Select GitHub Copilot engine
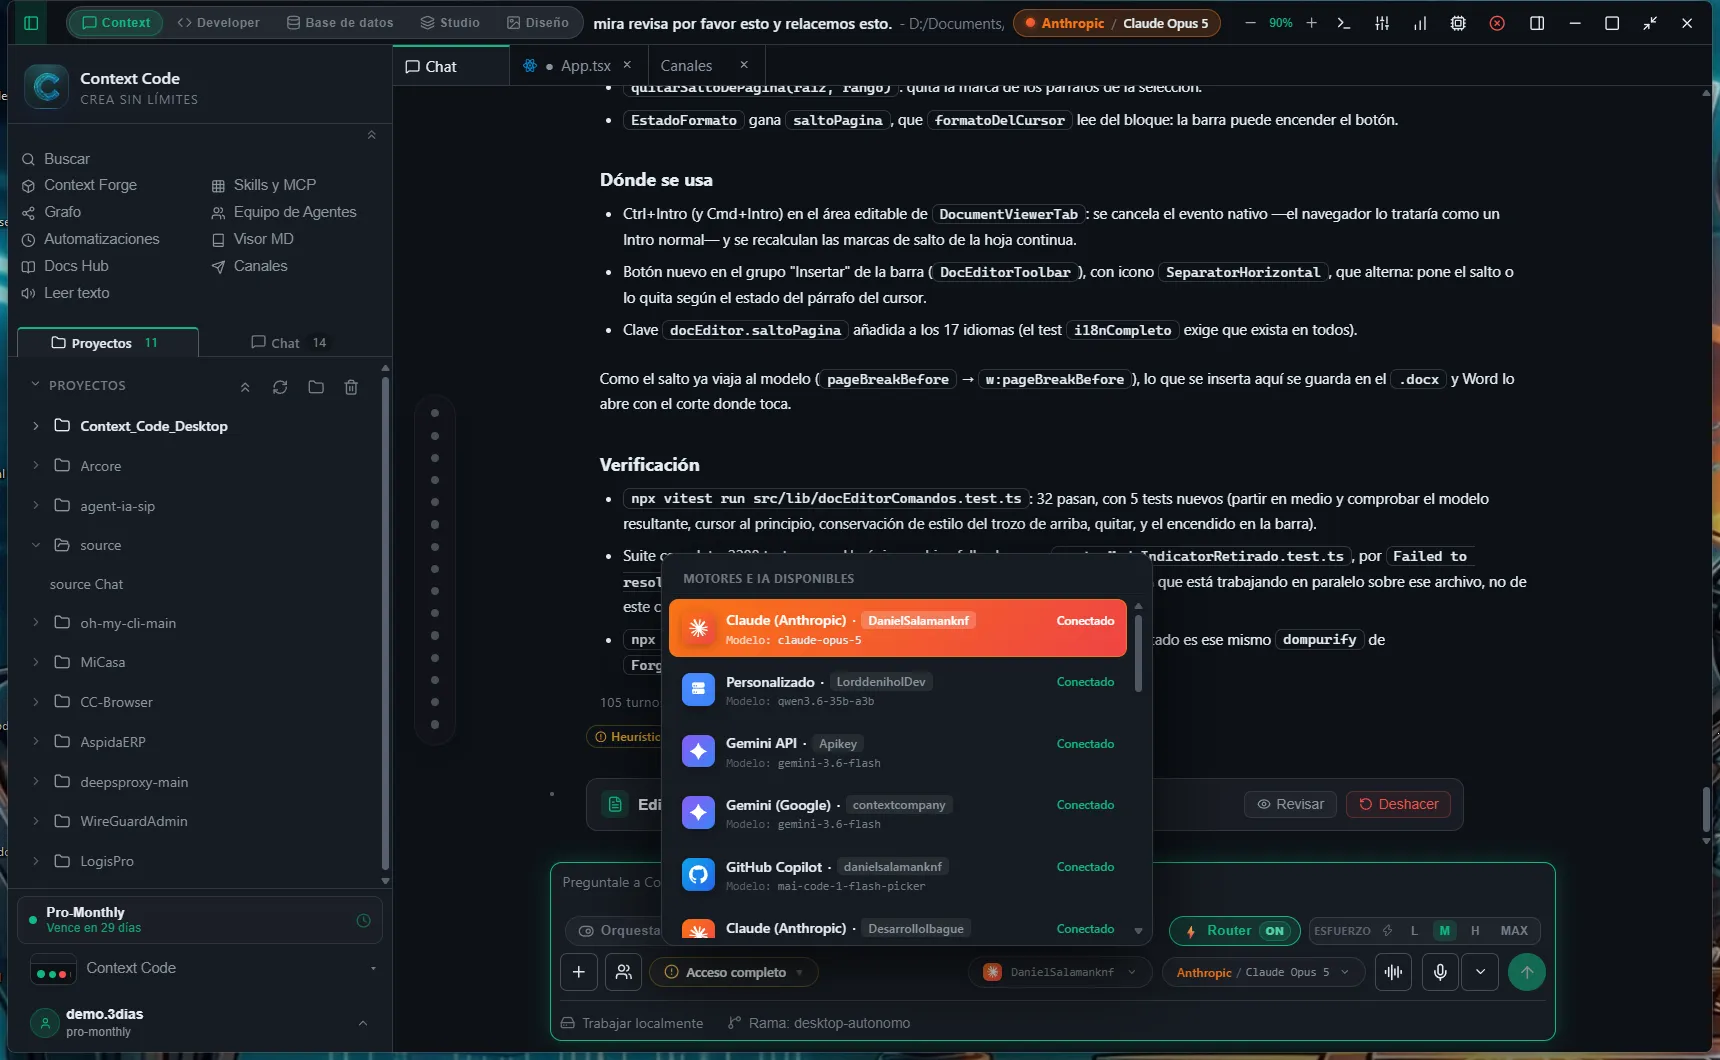 coord(898,875)
